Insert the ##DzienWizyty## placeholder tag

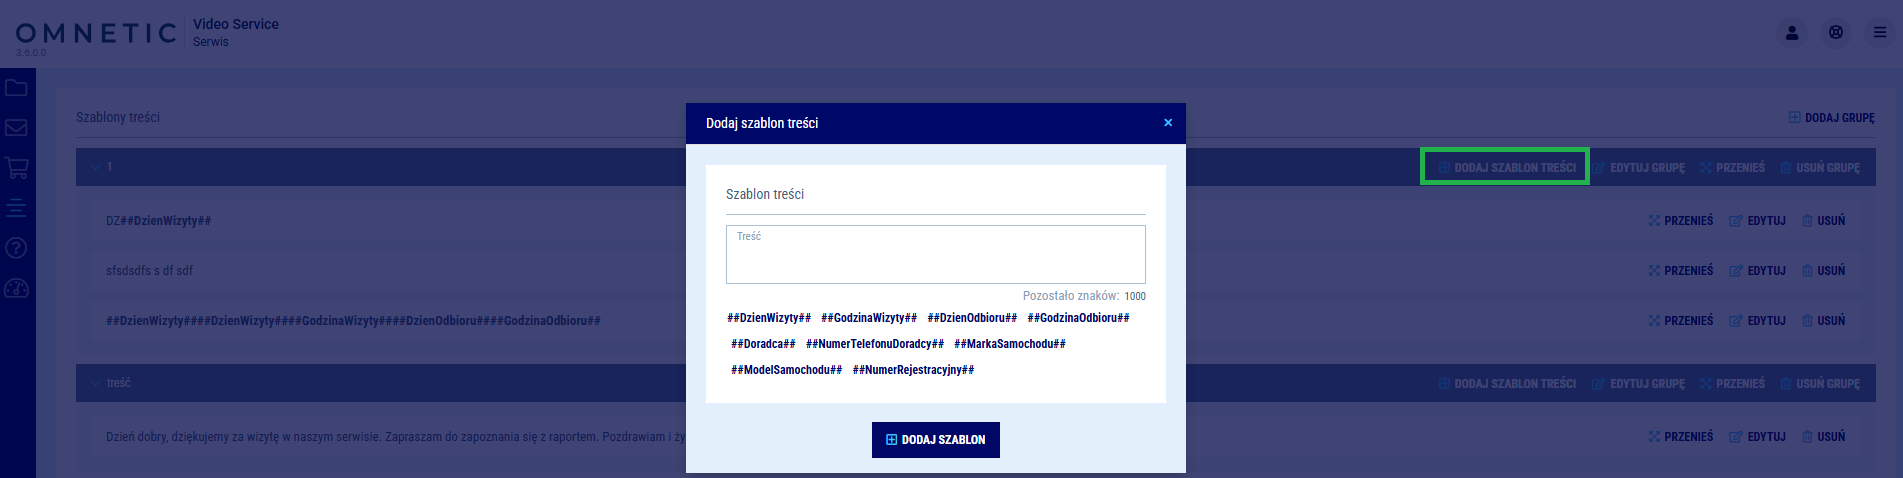[769, 318]
